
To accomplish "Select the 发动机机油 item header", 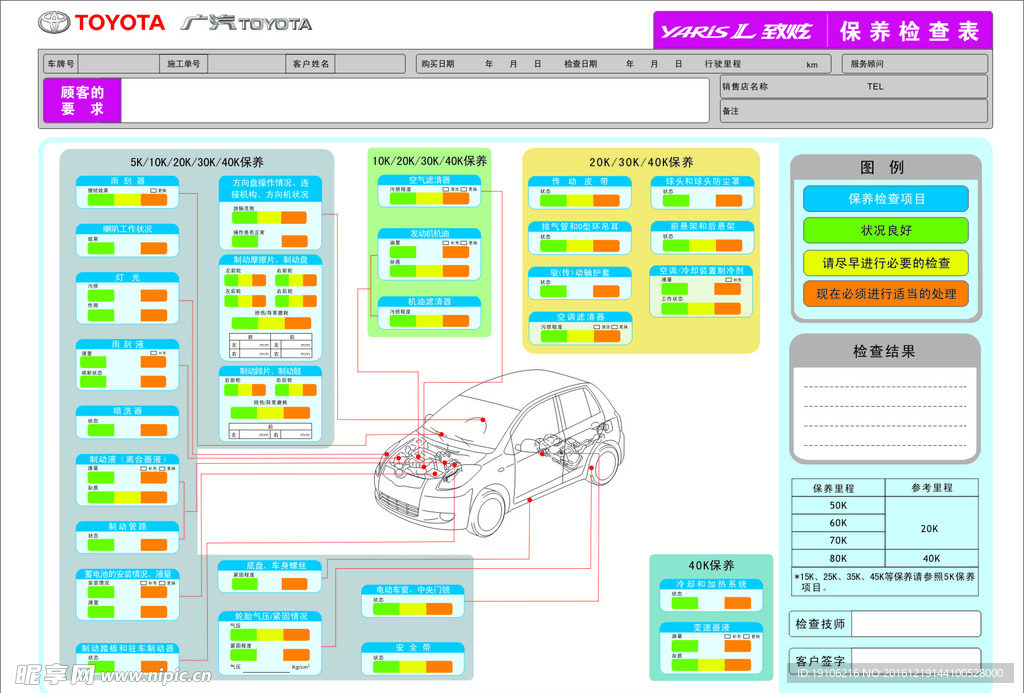I will pos(429,233).
